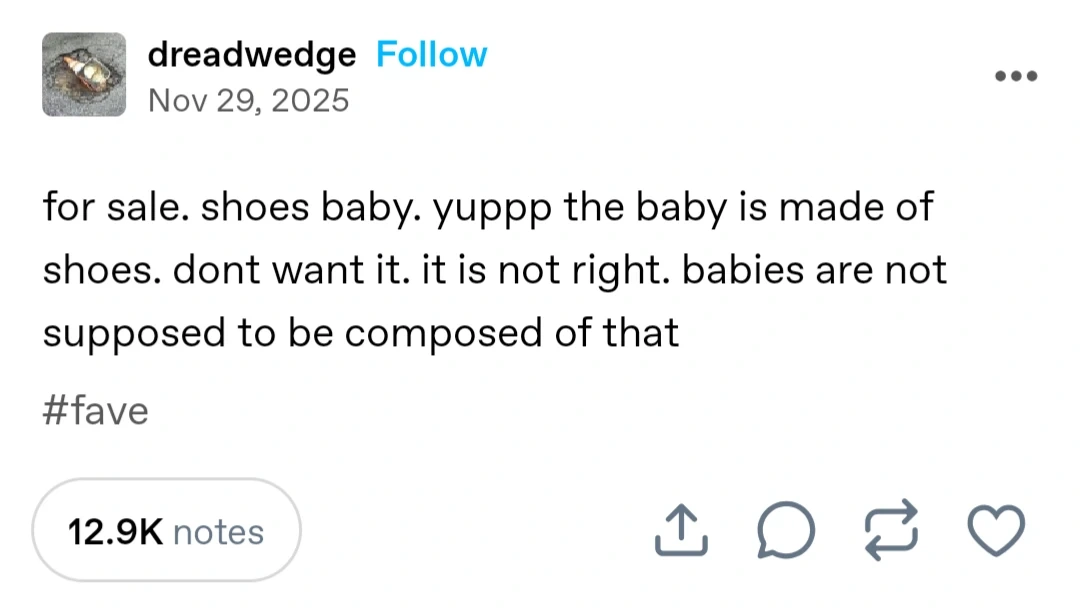Like the post with the heart icon

[x=998, y=531]
